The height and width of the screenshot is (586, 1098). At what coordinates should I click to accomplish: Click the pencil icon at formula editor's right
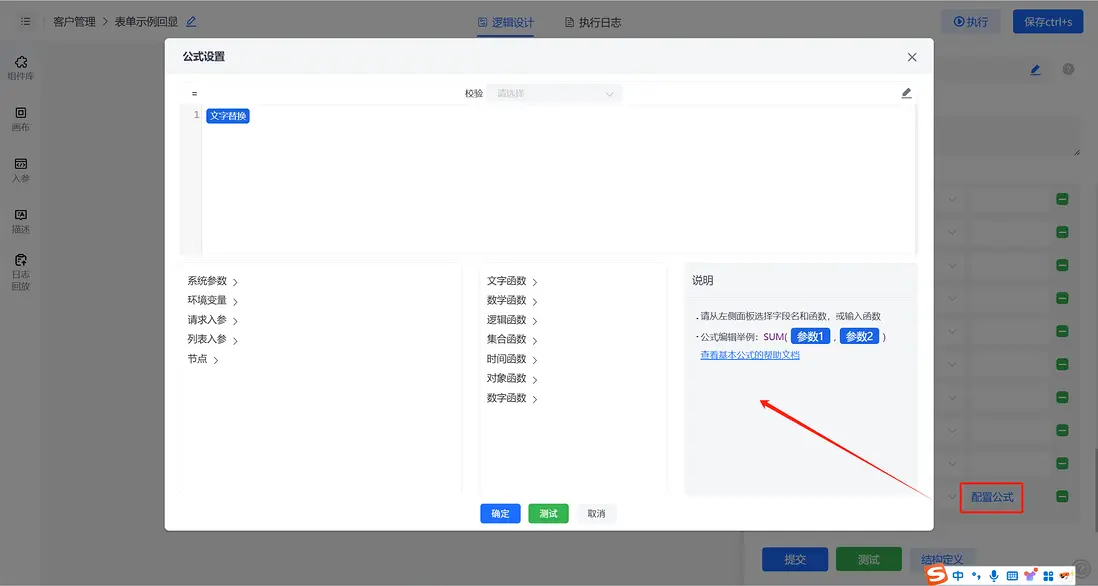[906, 93]
